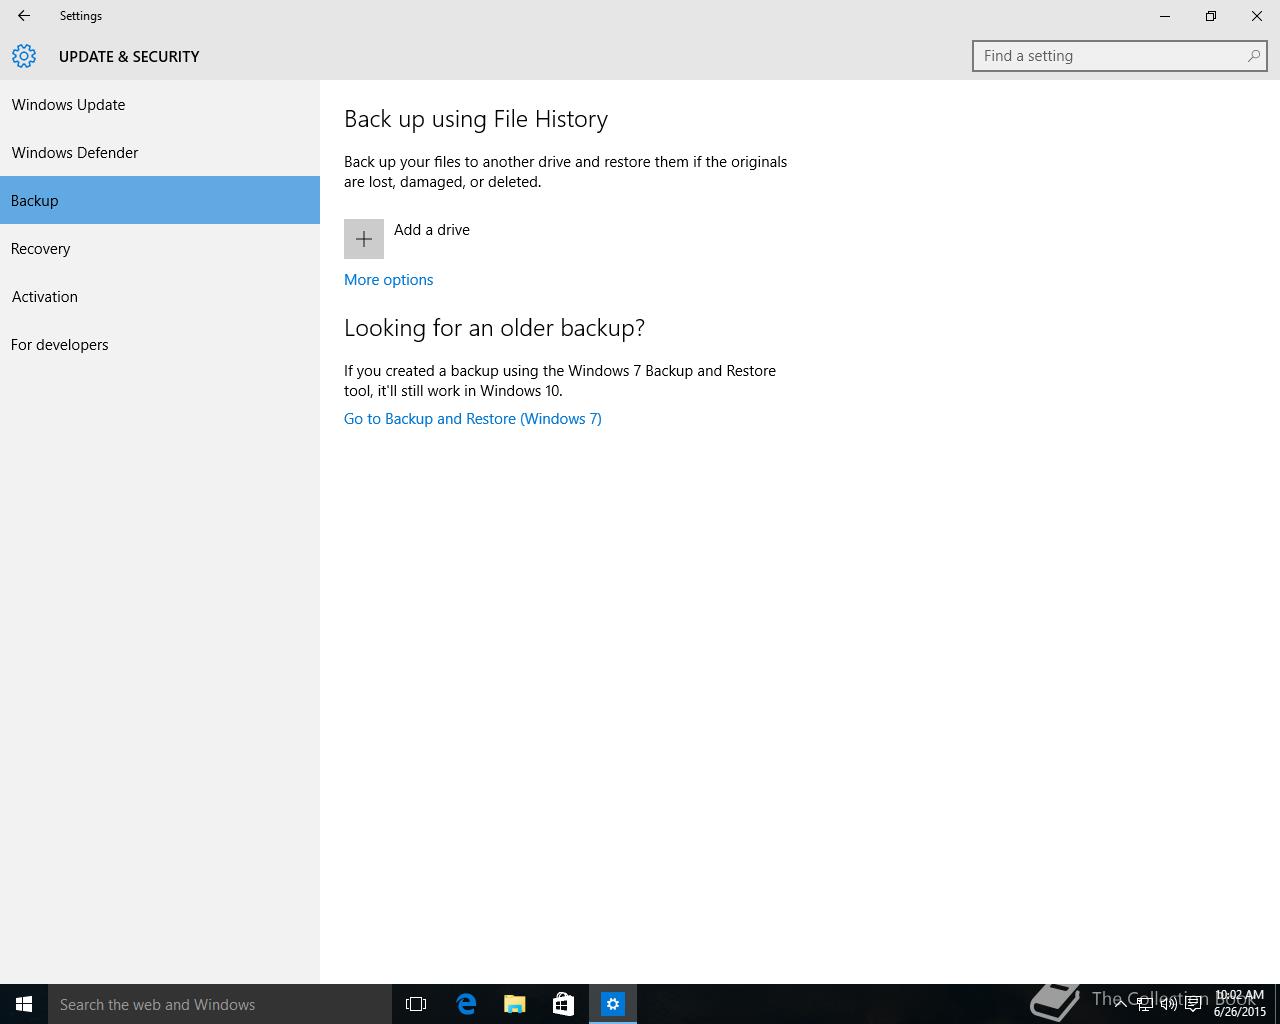Click the Back up using File History heading
Screen dimensions: 1280x1024
[x=476, y=119]
